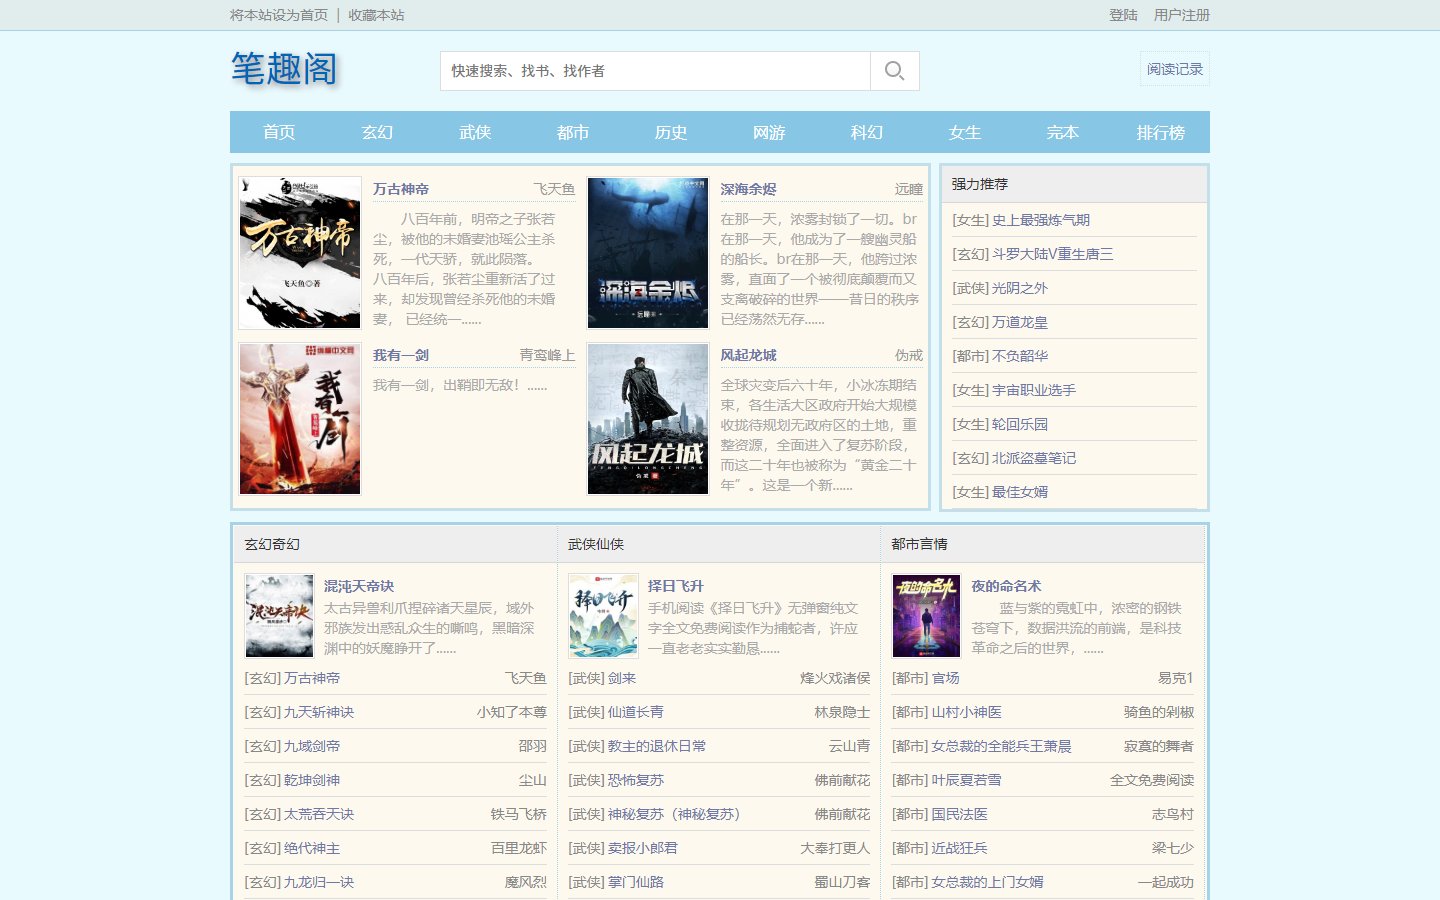The width and height of the screenshot is (1440, 900).
Task: Open the 都市 category tab
Action: point(573,132)
